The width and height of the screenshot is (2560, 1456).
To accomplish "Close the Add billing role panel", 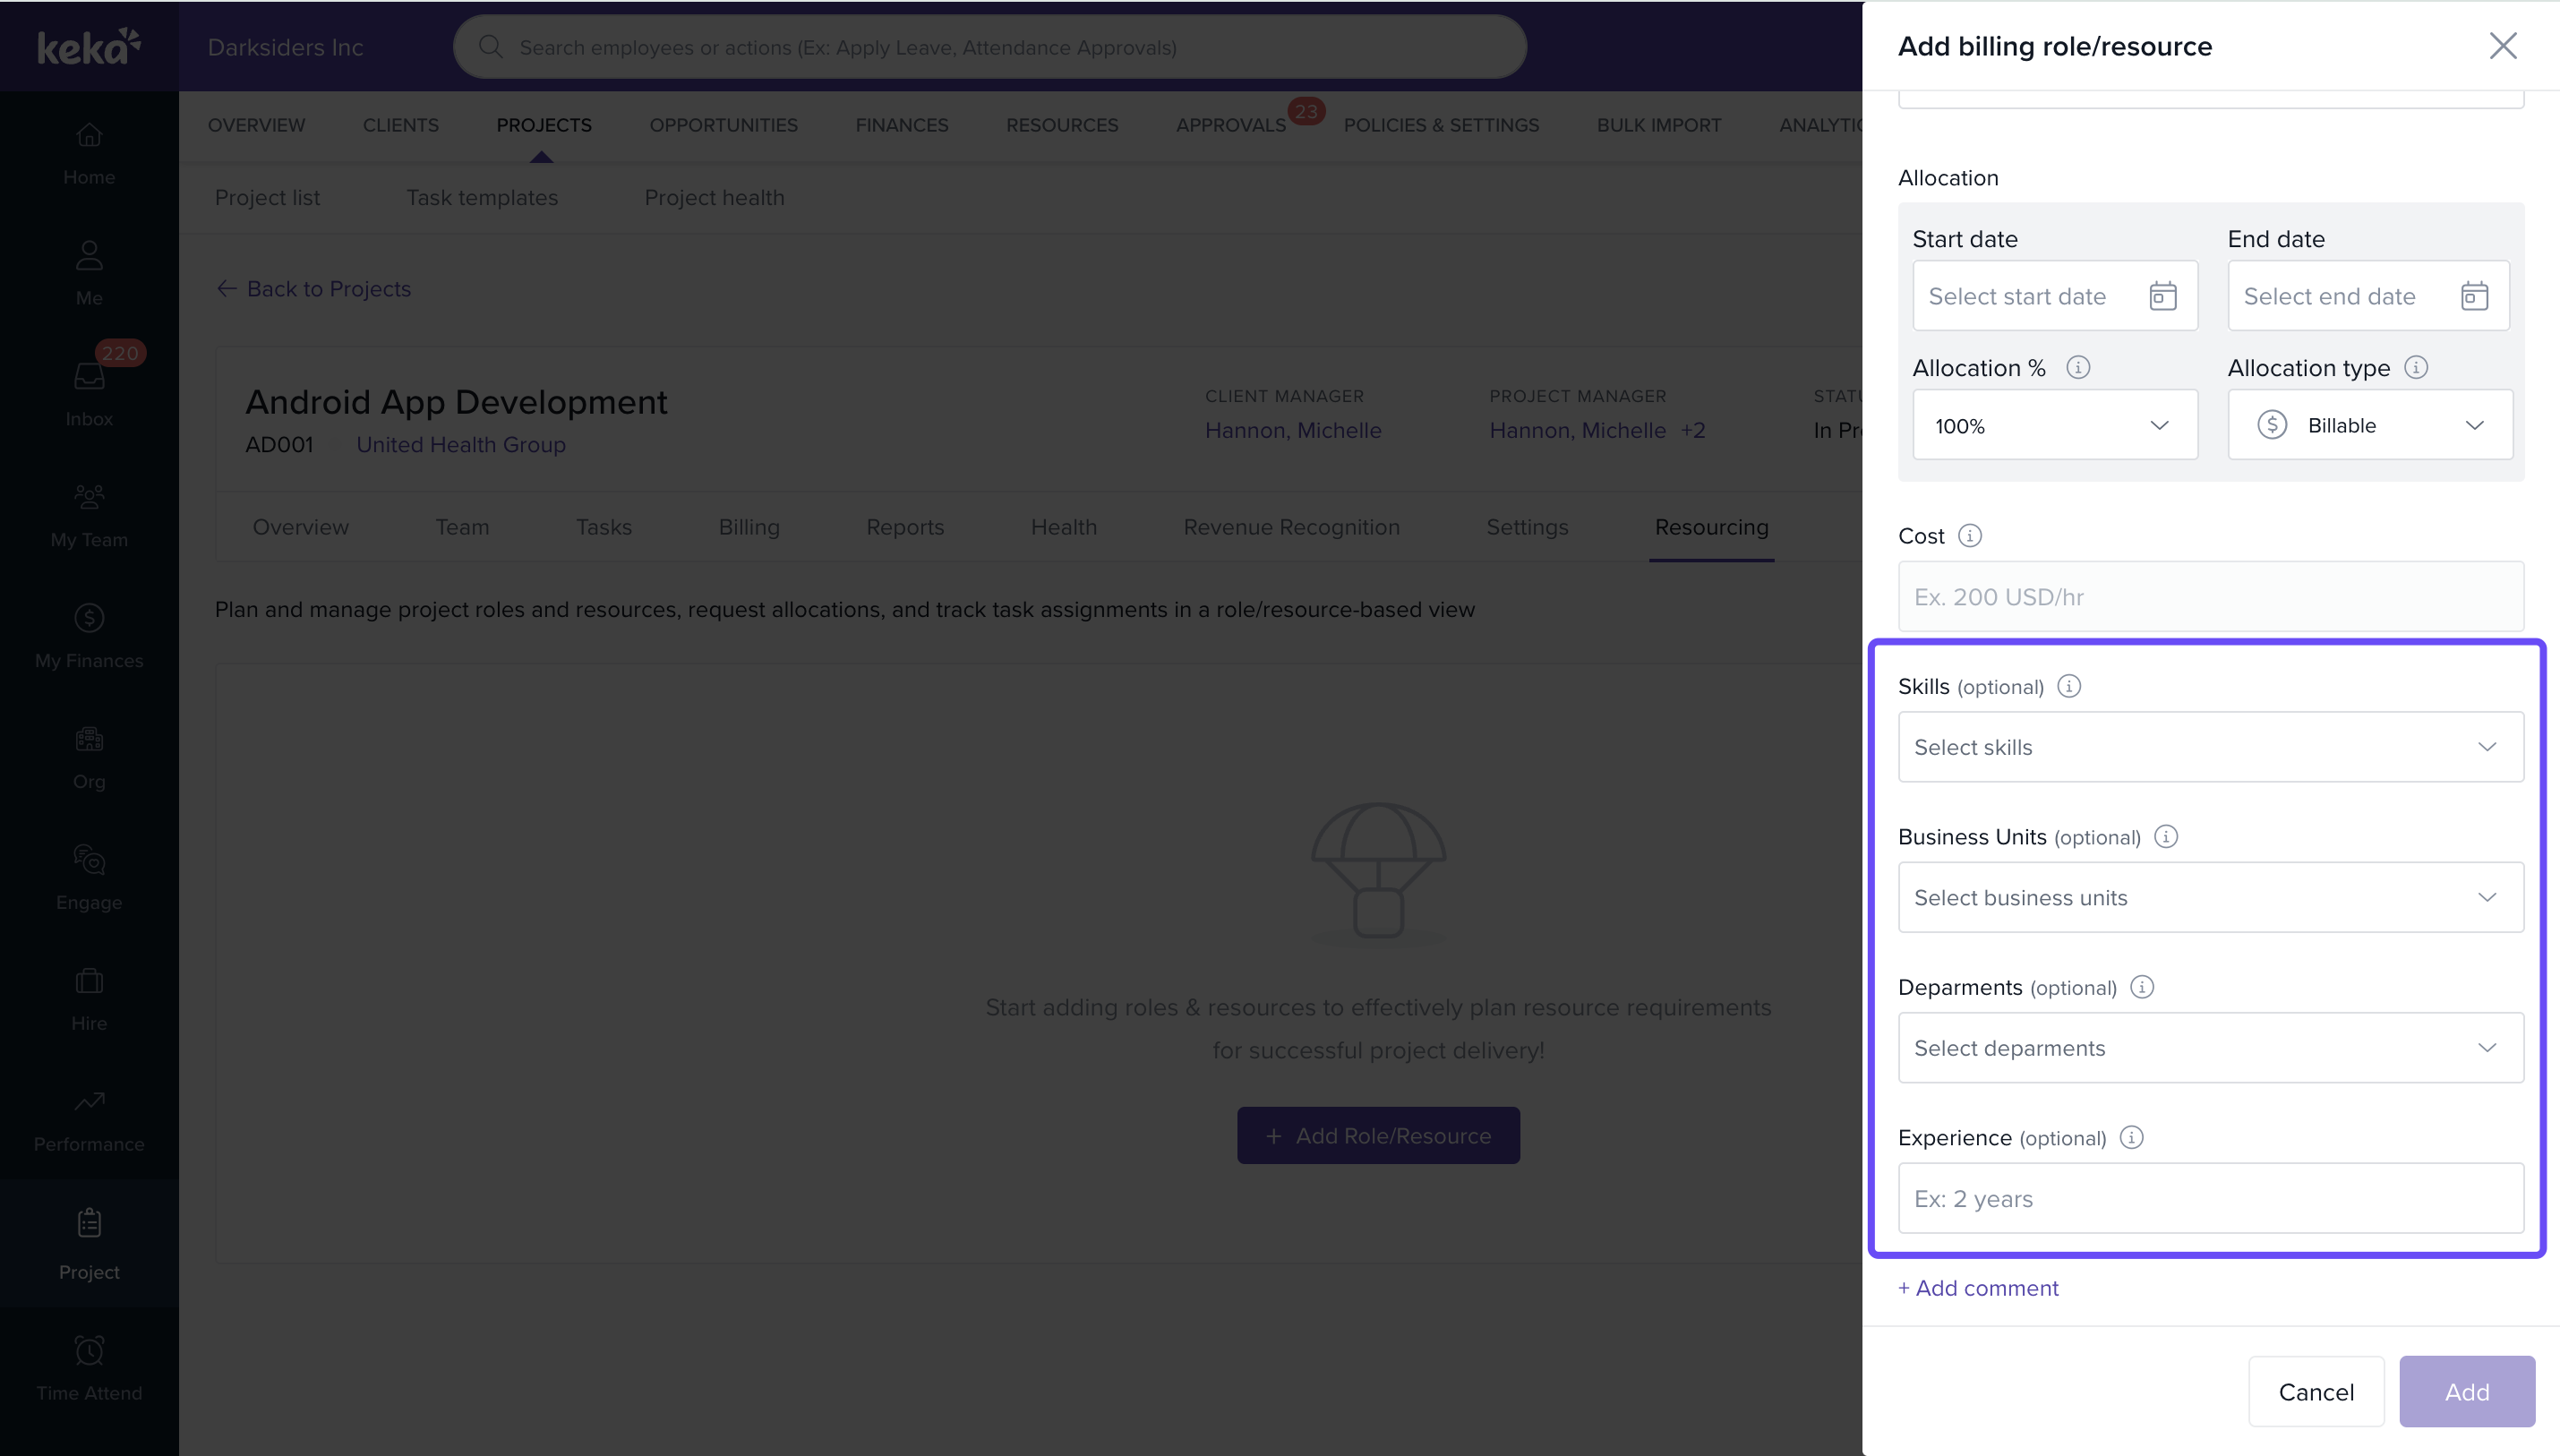I will 2502,46.
